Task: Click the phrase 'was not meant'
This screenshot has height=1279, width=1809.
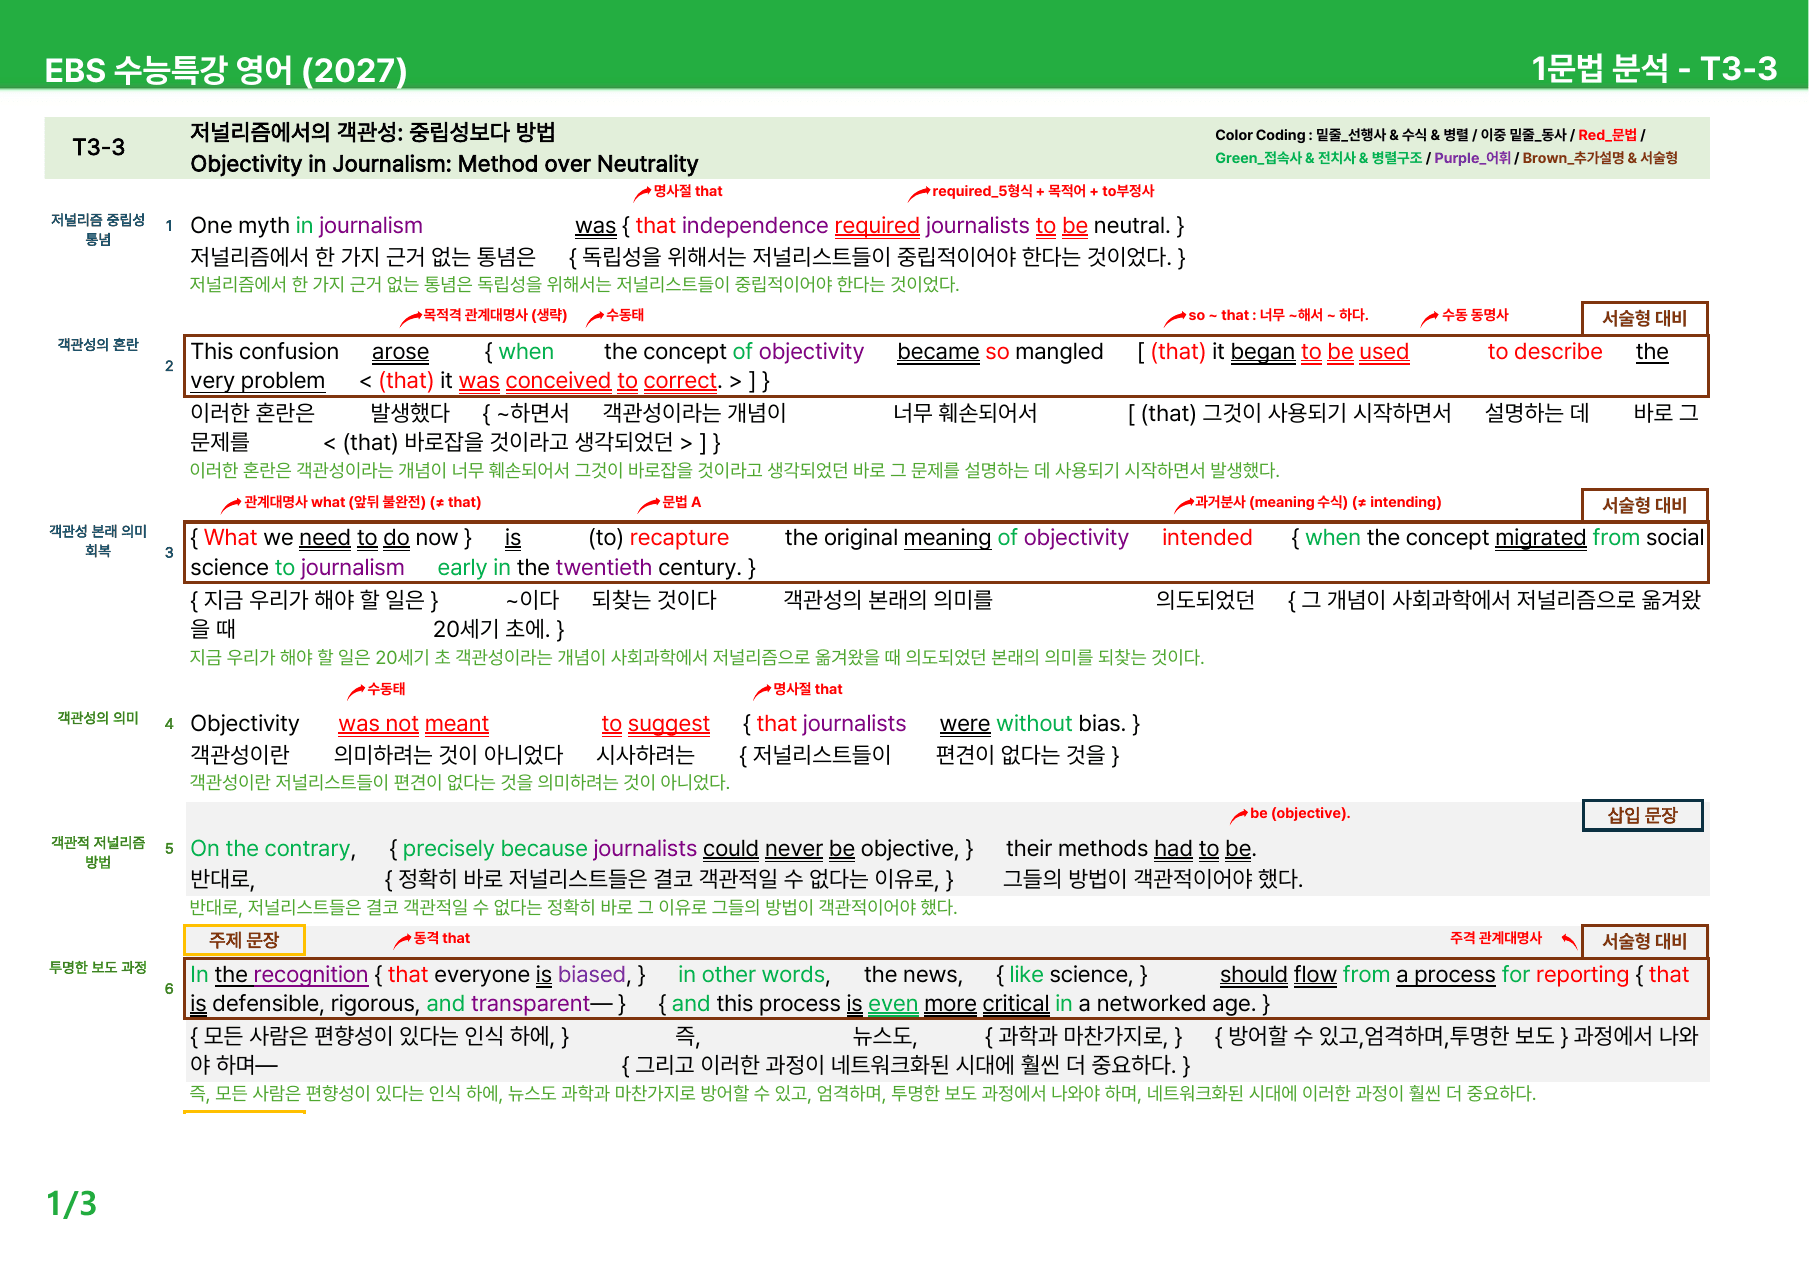Action: point(413,724)
